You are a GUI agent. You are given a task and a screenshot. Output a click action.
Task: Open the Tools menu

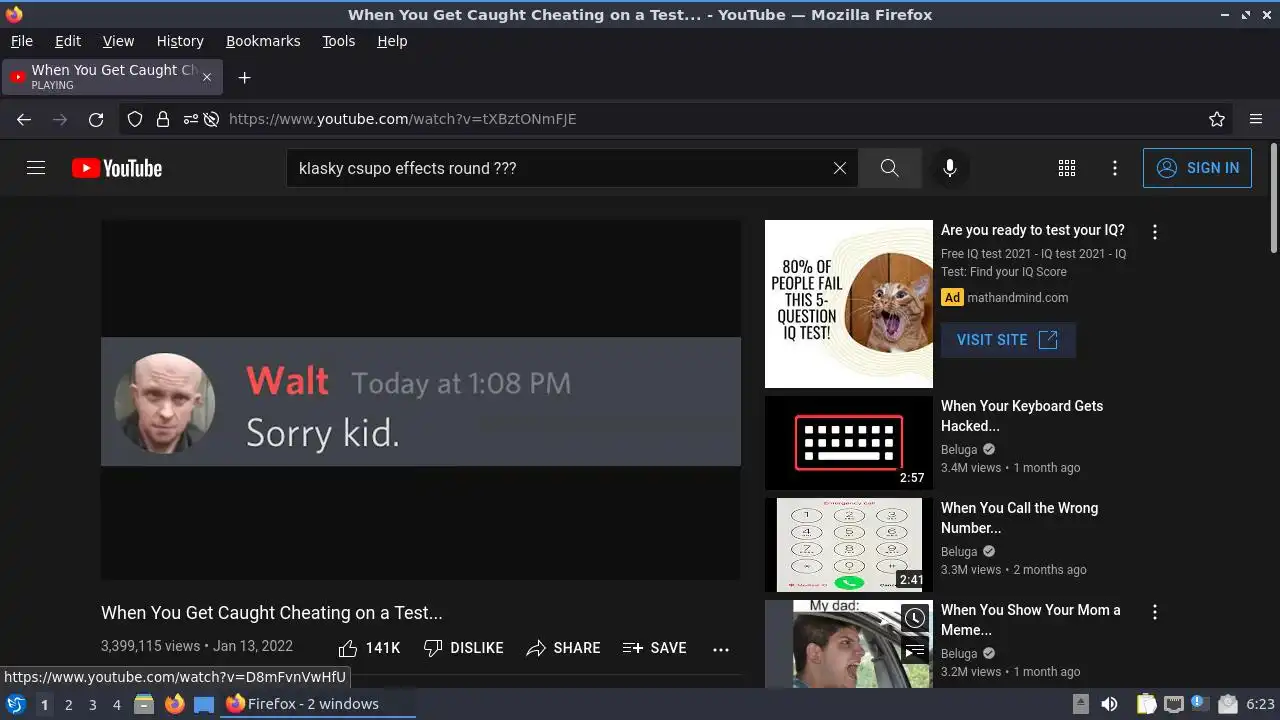[338, 41]
